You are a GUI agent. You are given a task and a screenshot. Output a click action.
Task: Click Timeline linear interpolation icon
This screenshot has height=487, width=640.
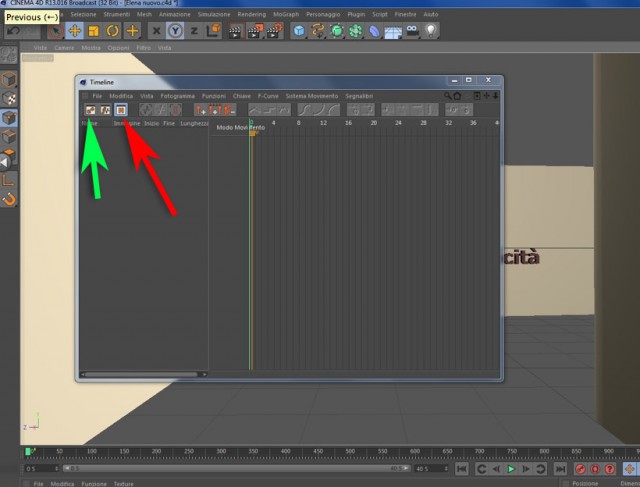[x=255, y=109]
